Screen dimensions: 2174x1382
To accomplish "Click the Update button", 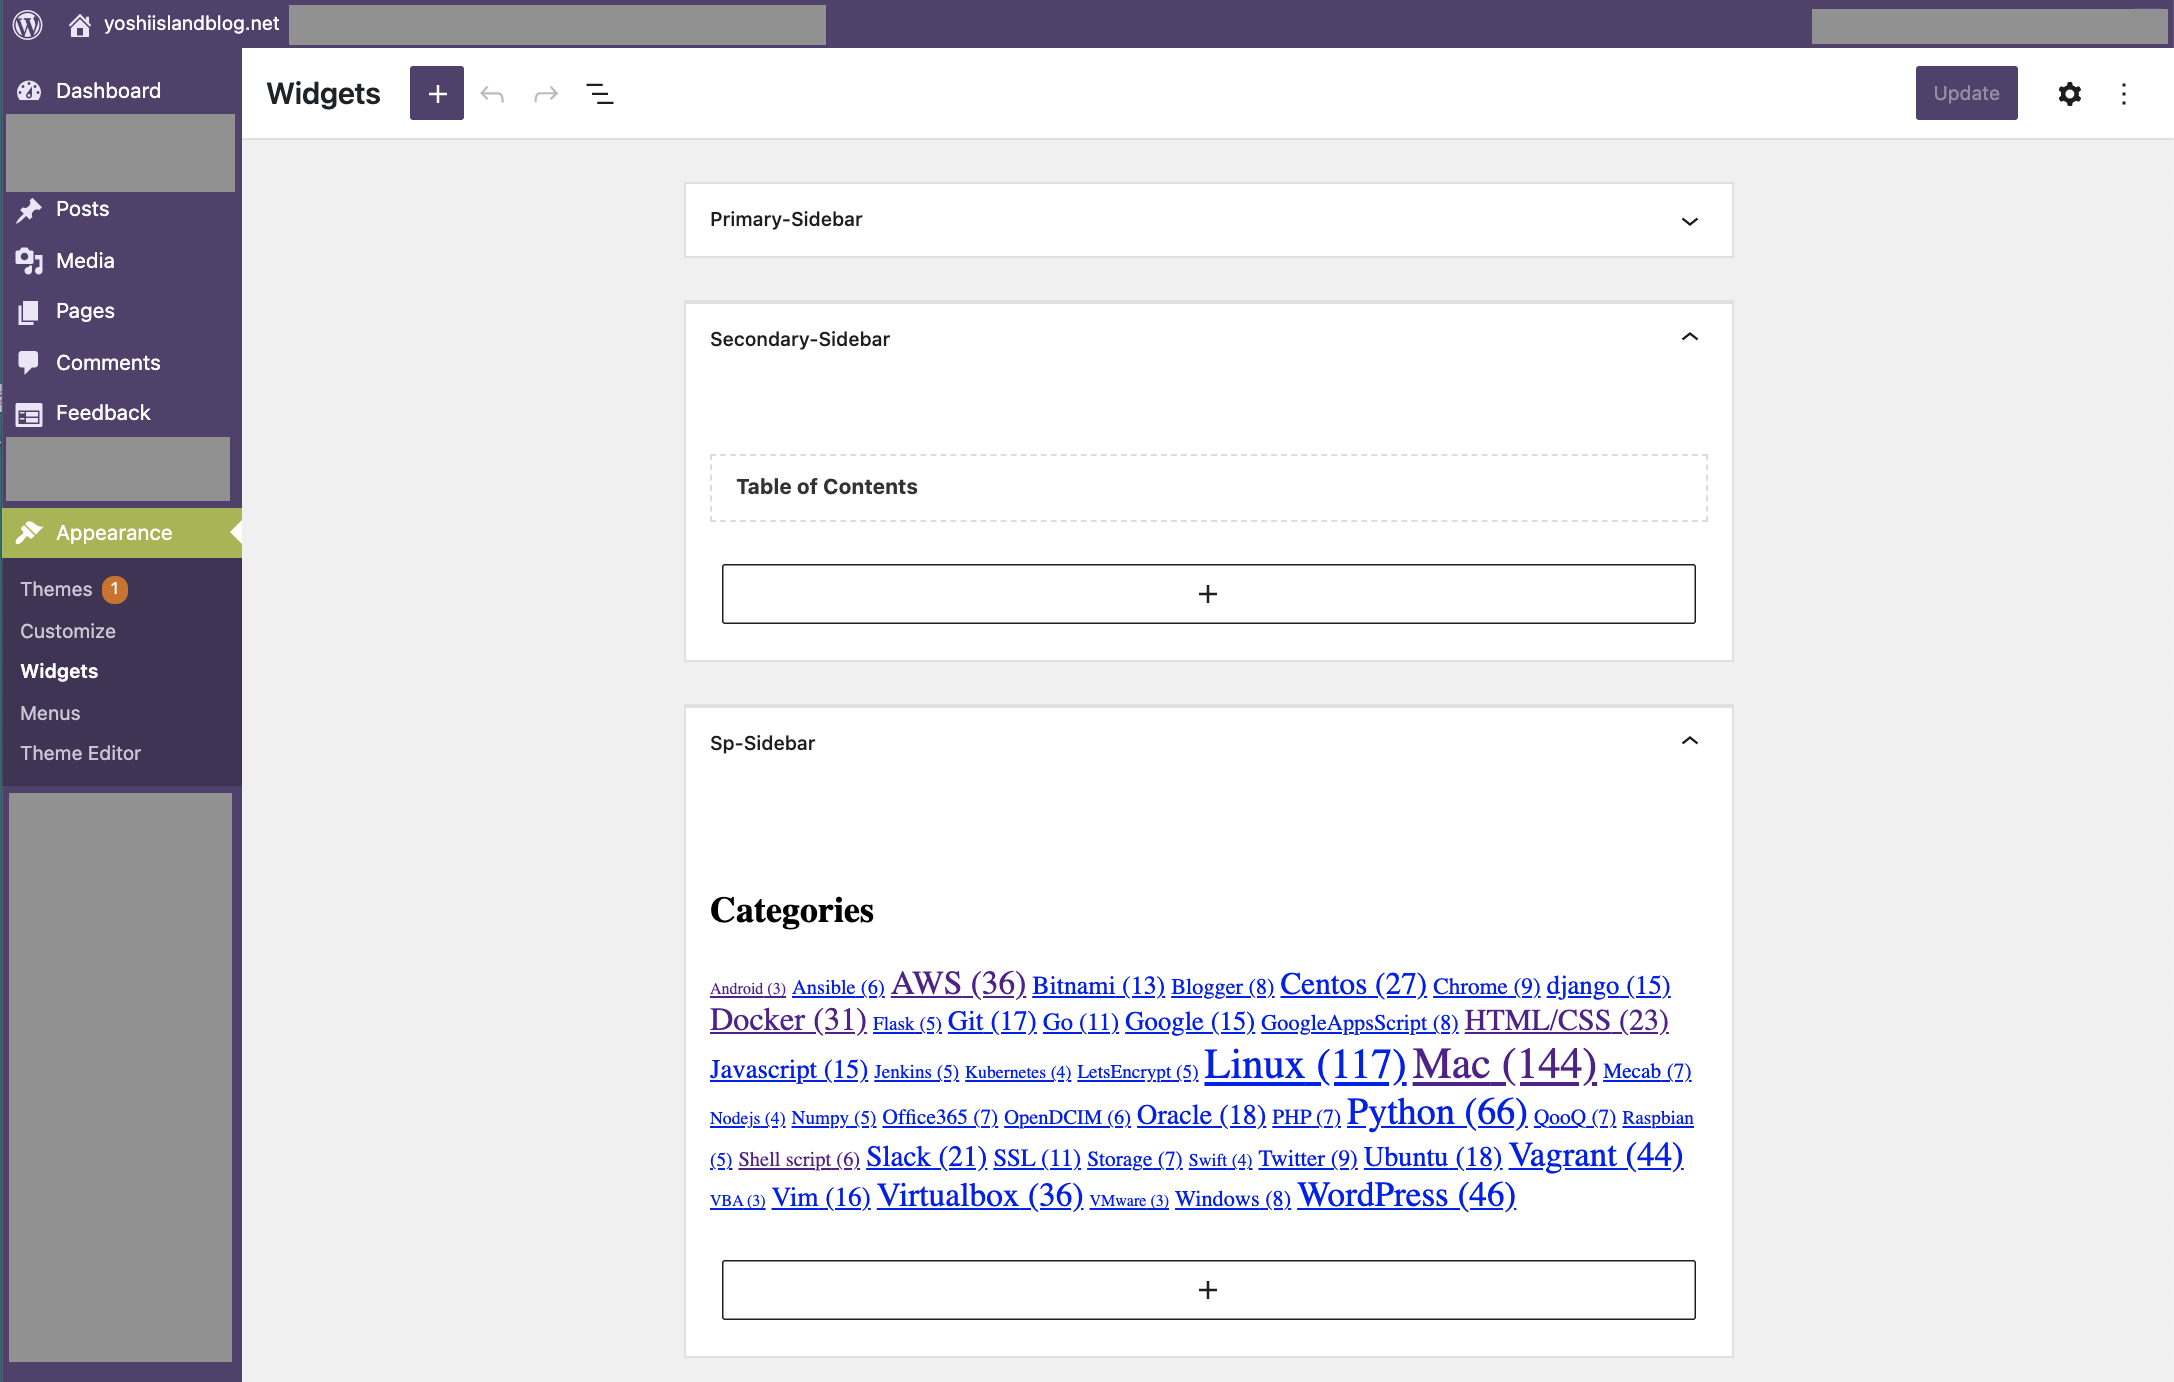I will [x=1966, y=93].
